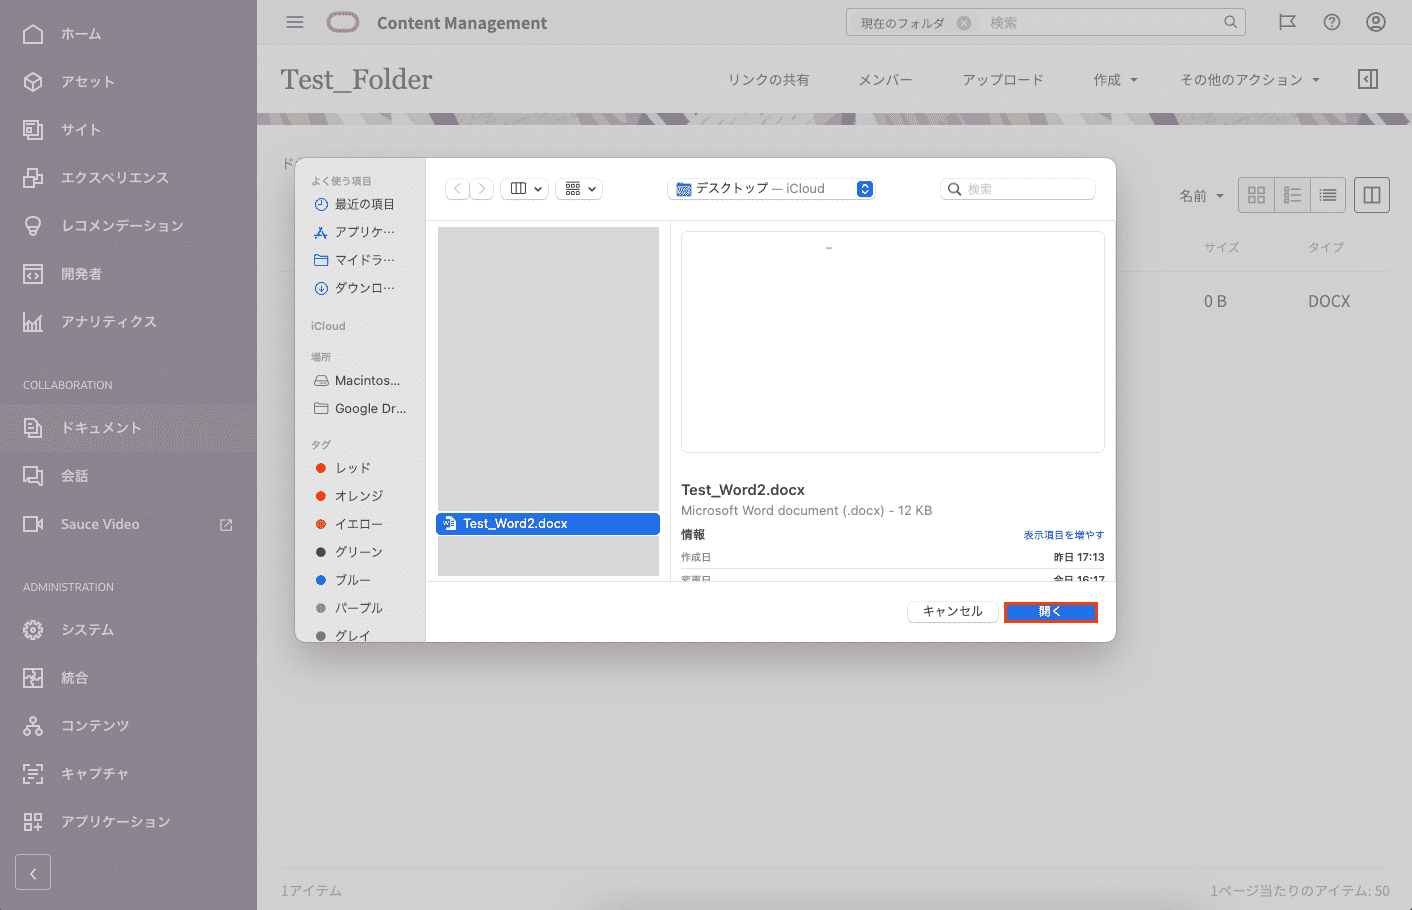Click the help question mark icon
1412x910 pixels.
click(1332, 22)
